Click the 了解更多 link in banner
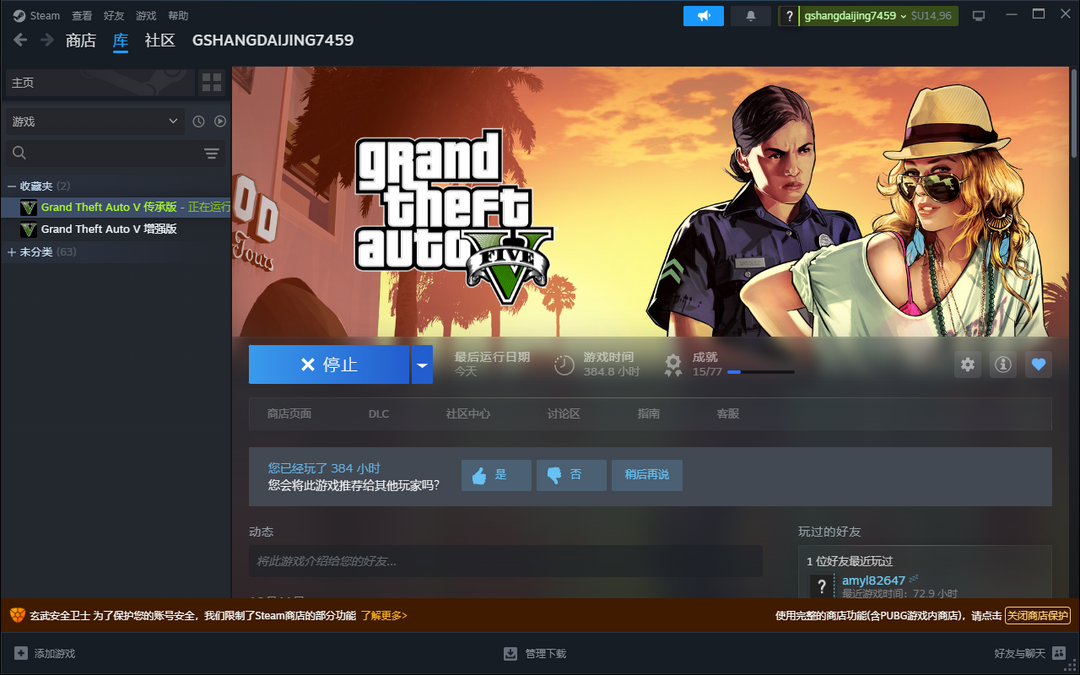The height and width of the screenshot is (675, 1080). (384, 616)
